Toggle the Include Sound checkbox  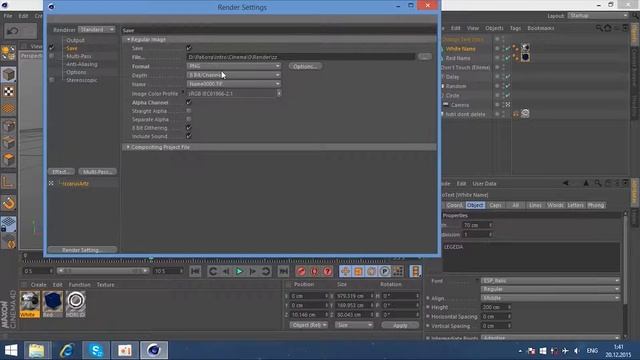tap(189, 136)
